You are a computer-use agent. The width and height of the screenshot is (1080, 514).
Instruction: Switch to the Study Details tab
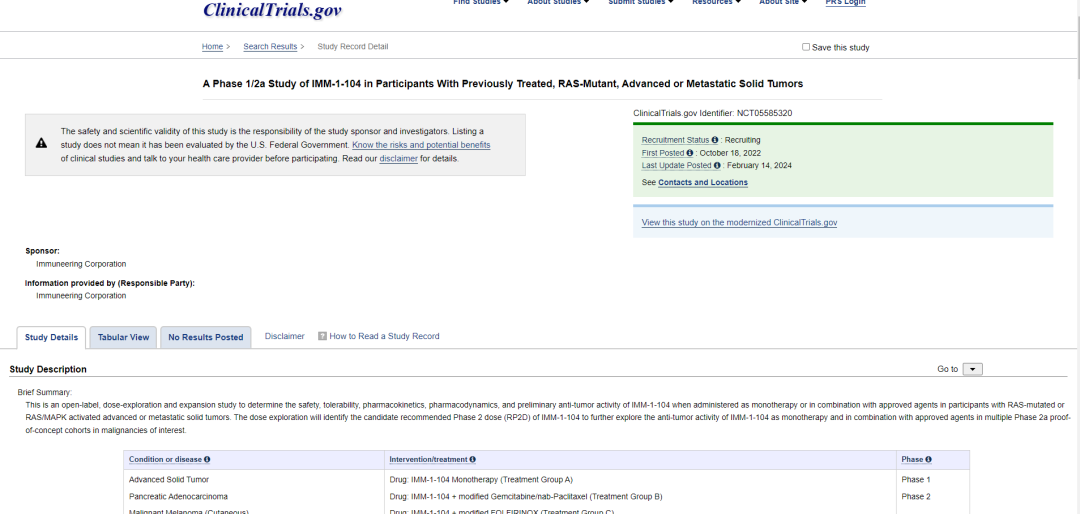pos(51,338)
